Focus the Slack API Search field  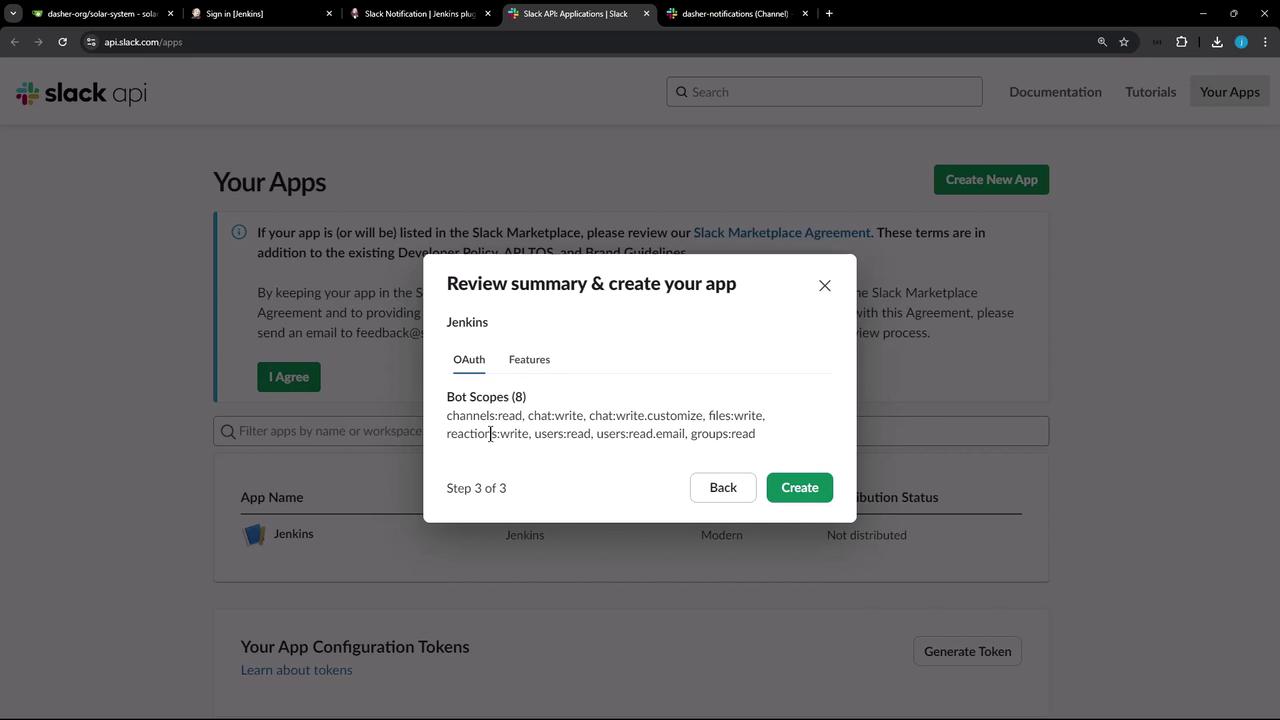pyautogui.click(x=824, y=92)
